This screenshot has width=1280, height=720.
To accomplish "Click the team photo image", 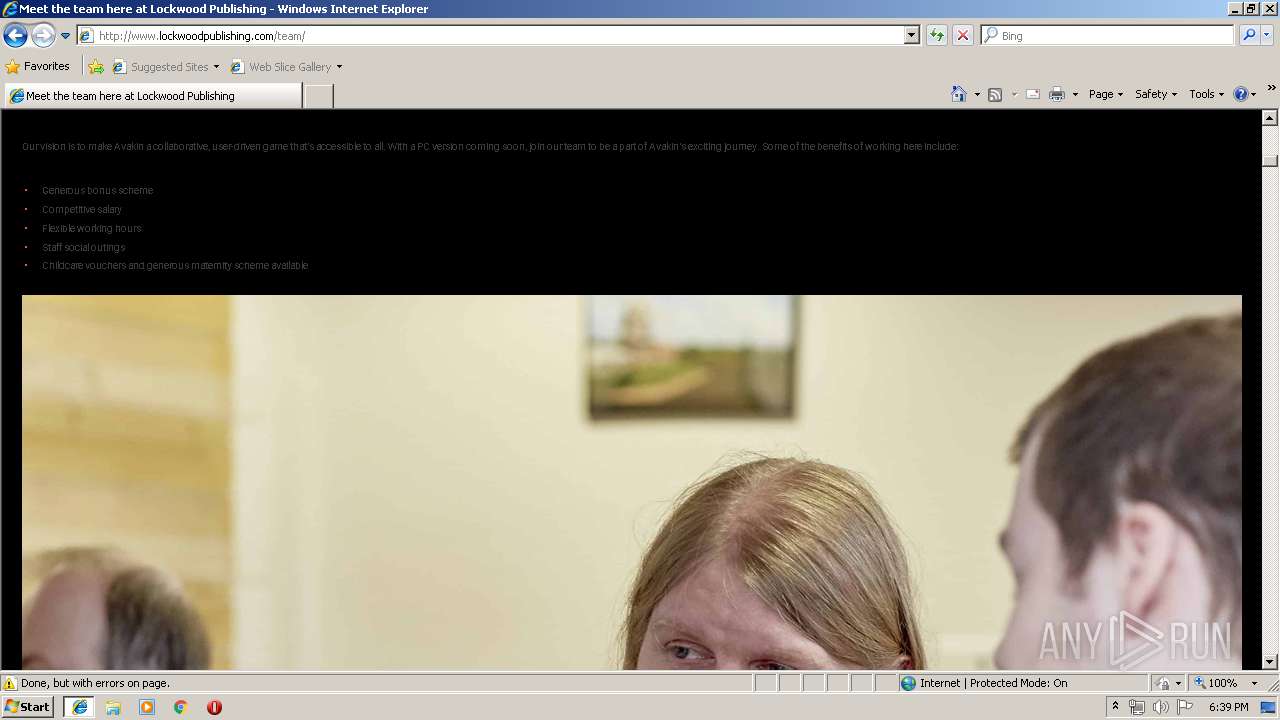I will click(x=632, y=482).
